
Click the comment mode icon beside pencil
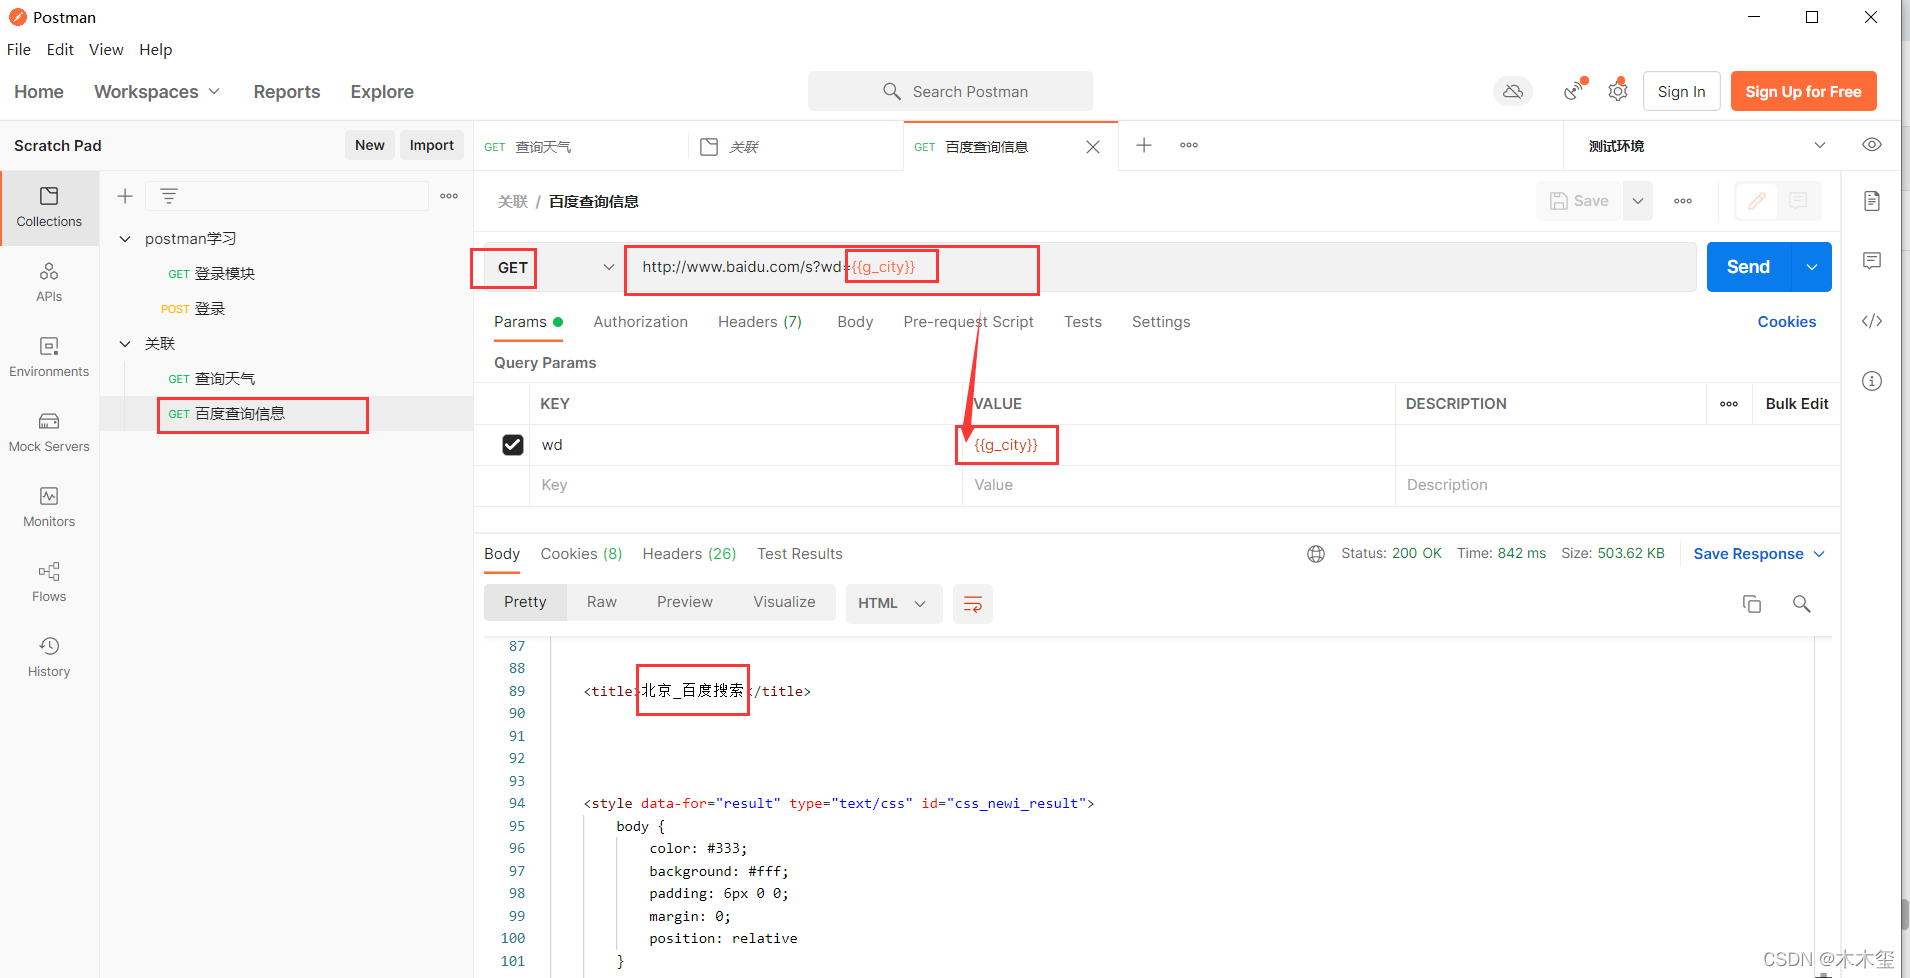tap(1798, 201)
